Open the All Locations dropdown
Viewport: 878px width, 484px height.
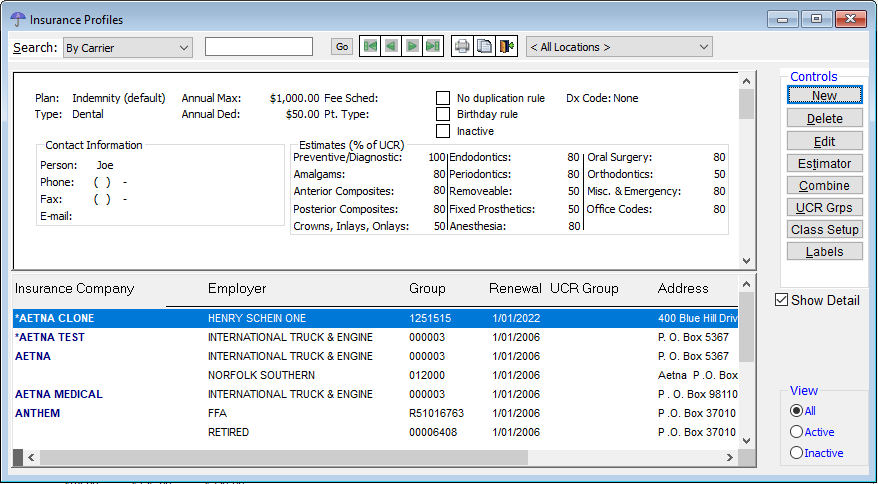[619, 47]
